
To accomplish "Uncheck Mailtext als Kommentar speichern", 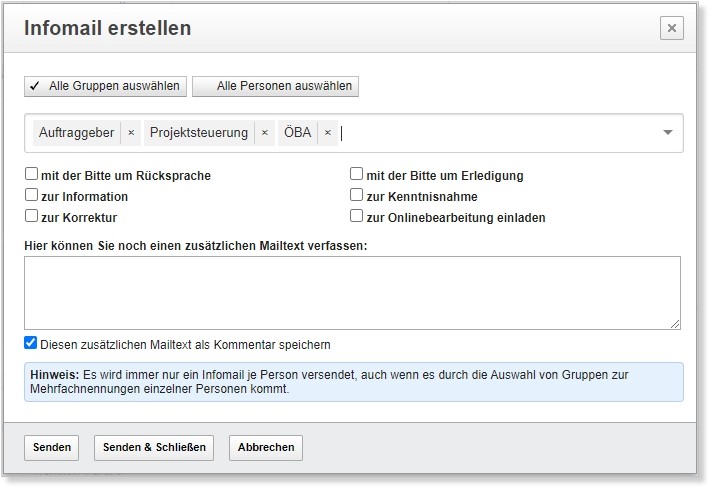I will [31, 344].
